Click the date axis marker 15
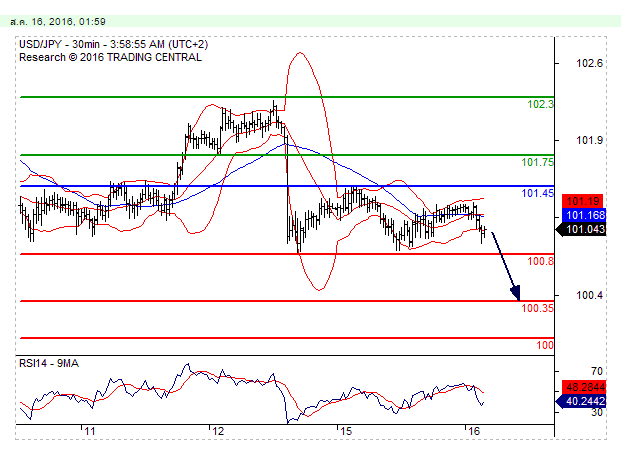Image resolution: width=621 pixels, height=455 pixels. [x=346, y=432]
